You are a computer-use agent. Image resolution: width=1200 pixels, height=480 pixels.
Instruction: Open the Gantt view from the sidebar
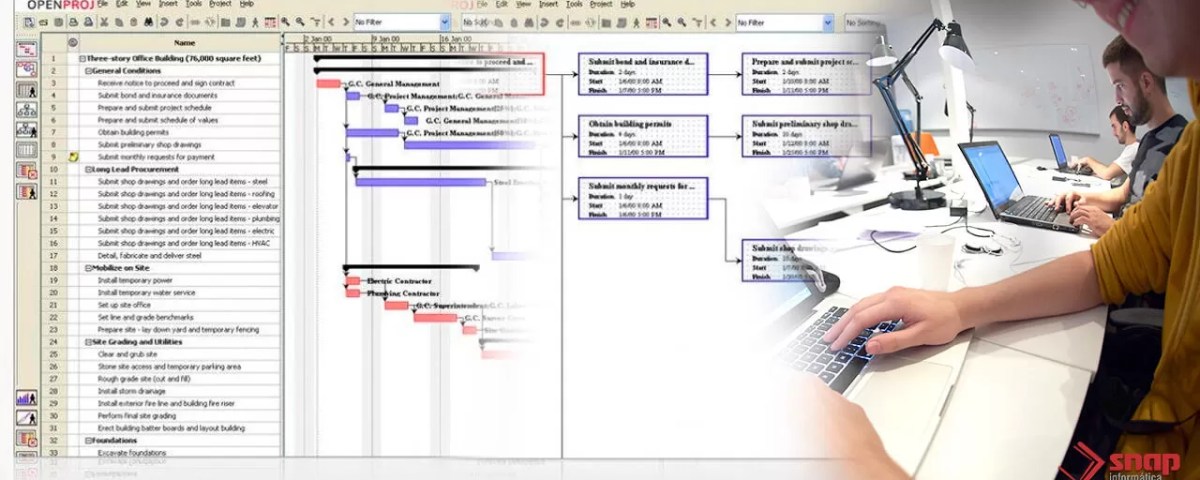click(x=27, y=48)
